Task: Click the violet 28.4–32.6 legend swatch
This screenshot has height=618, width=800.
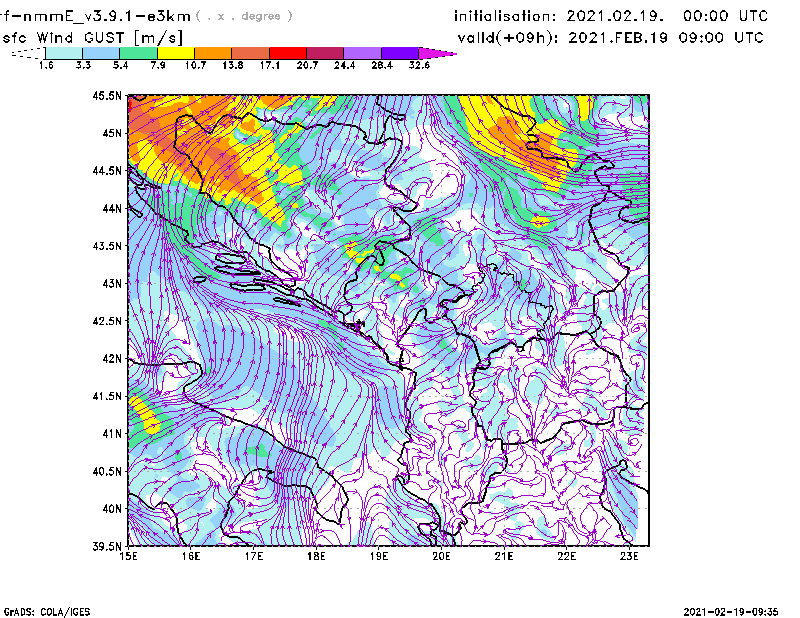Action: click(x=399, y=53)
